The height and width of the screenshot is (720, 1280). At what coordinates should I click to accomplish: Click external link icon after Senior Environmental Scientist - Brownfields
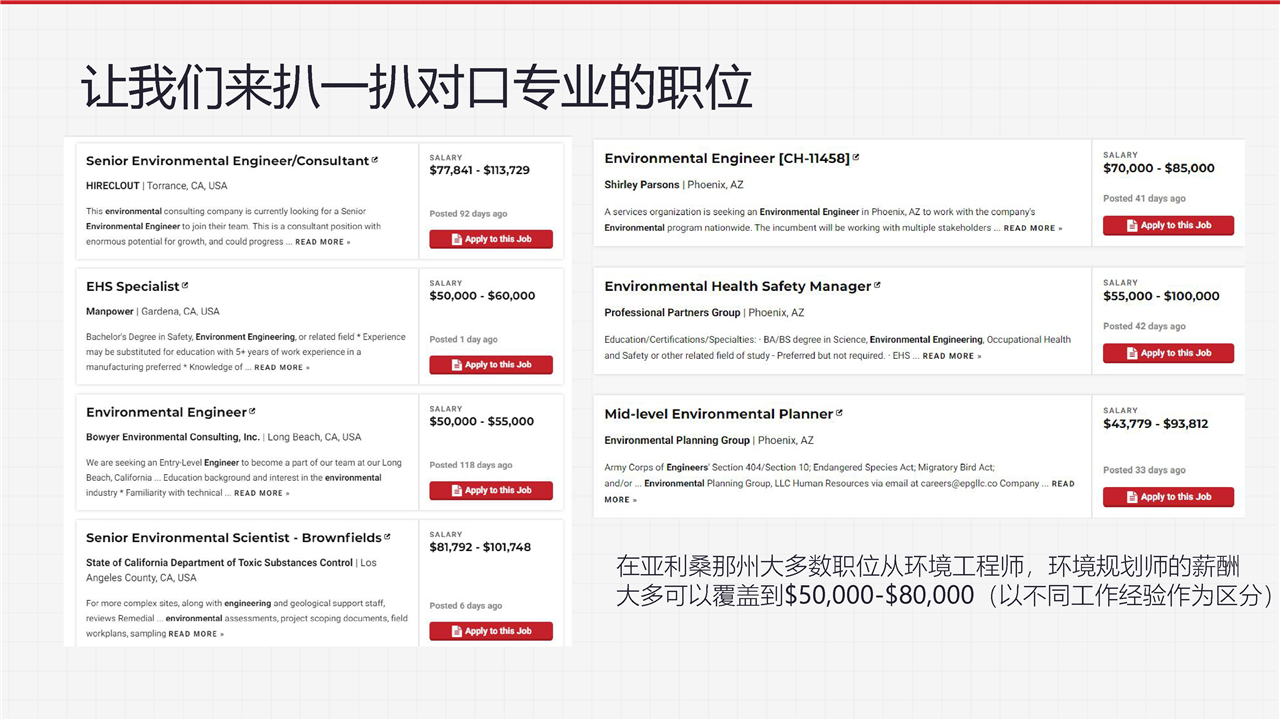point(387,536)
